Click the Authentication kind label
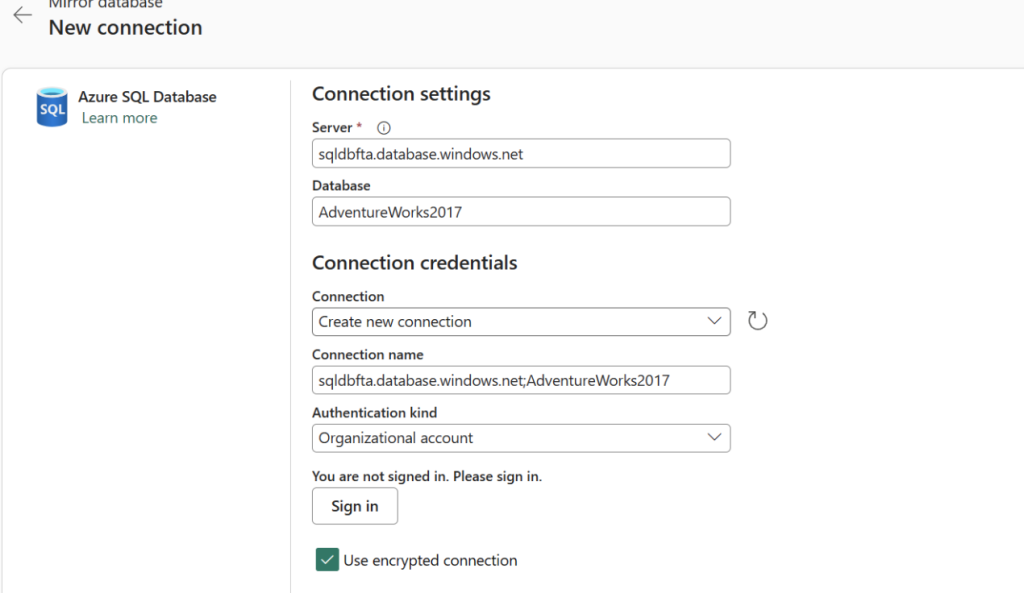The width and height of the screenshot is (1024, 593). pyautogui.click(x=374, y=413)
